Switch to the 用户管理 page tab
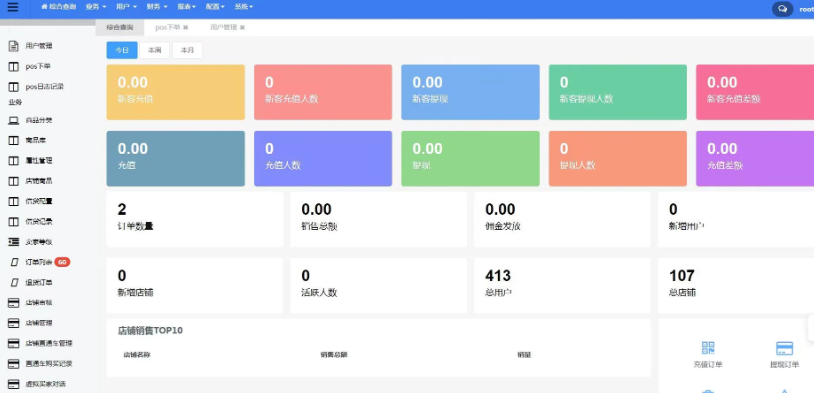The width and height of the screenshot is (814, 393). click(223, 27)
